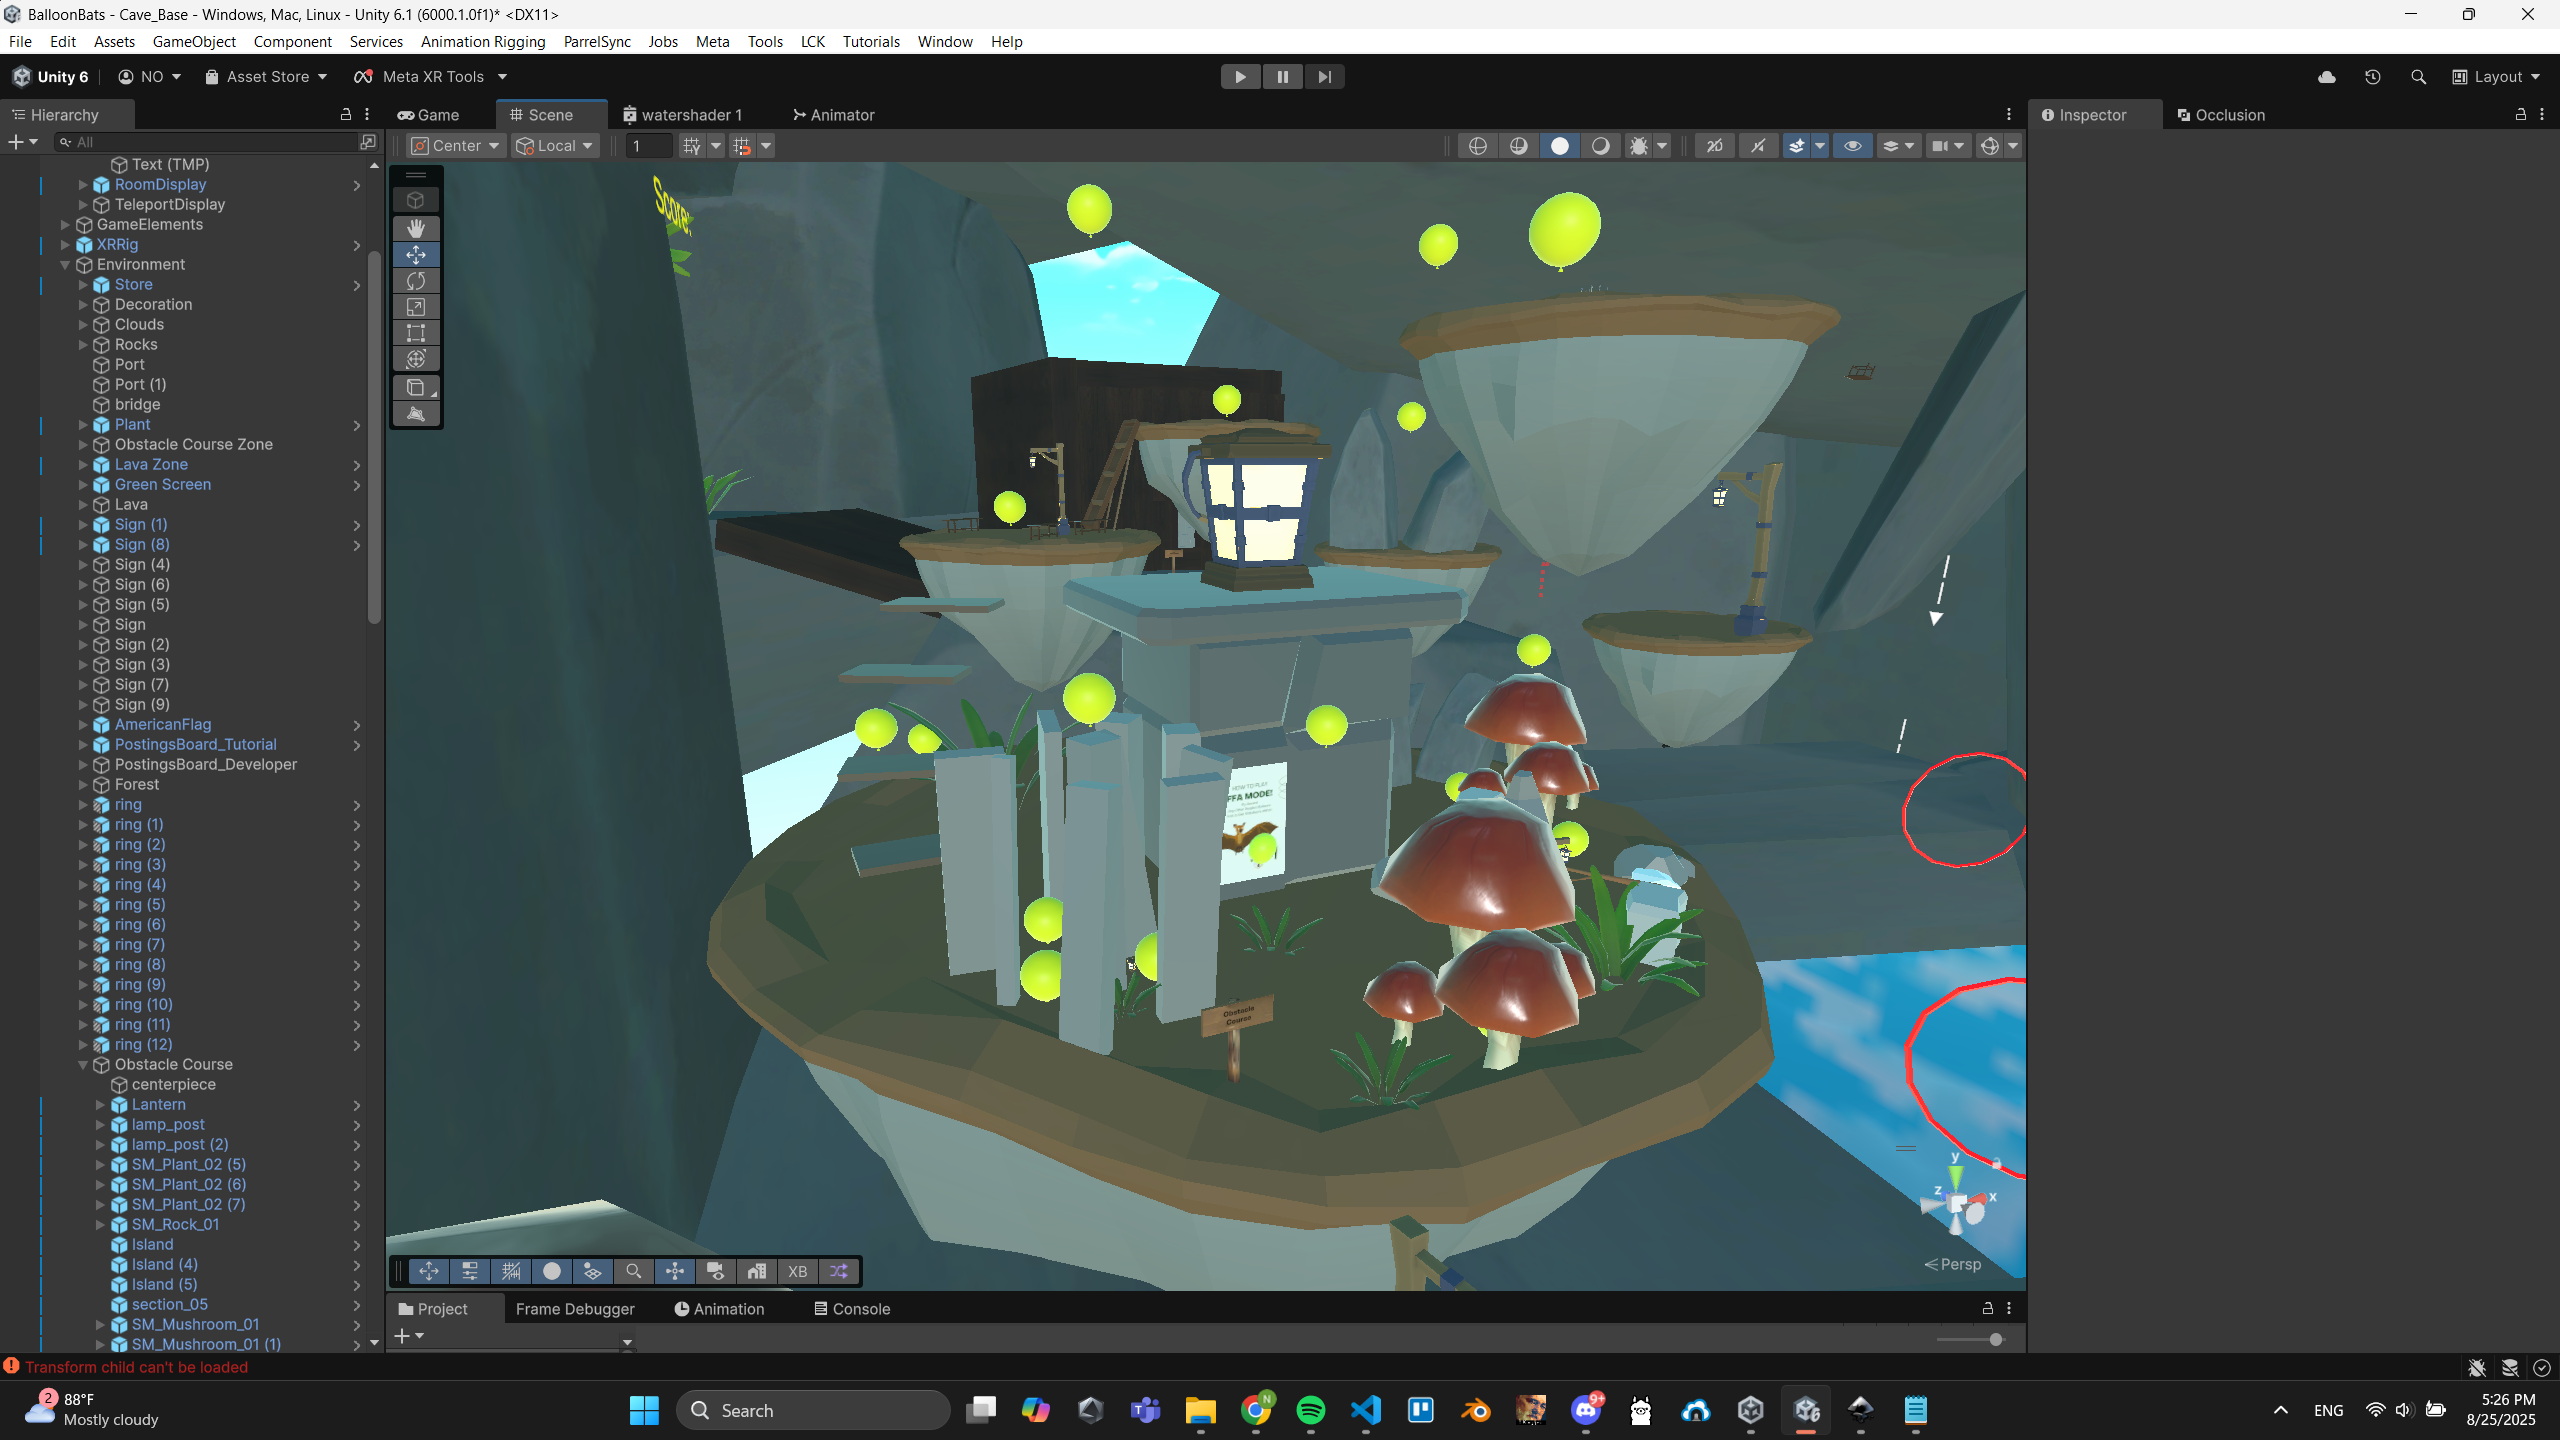Open the Layout dropdown

coord(2496,77)
